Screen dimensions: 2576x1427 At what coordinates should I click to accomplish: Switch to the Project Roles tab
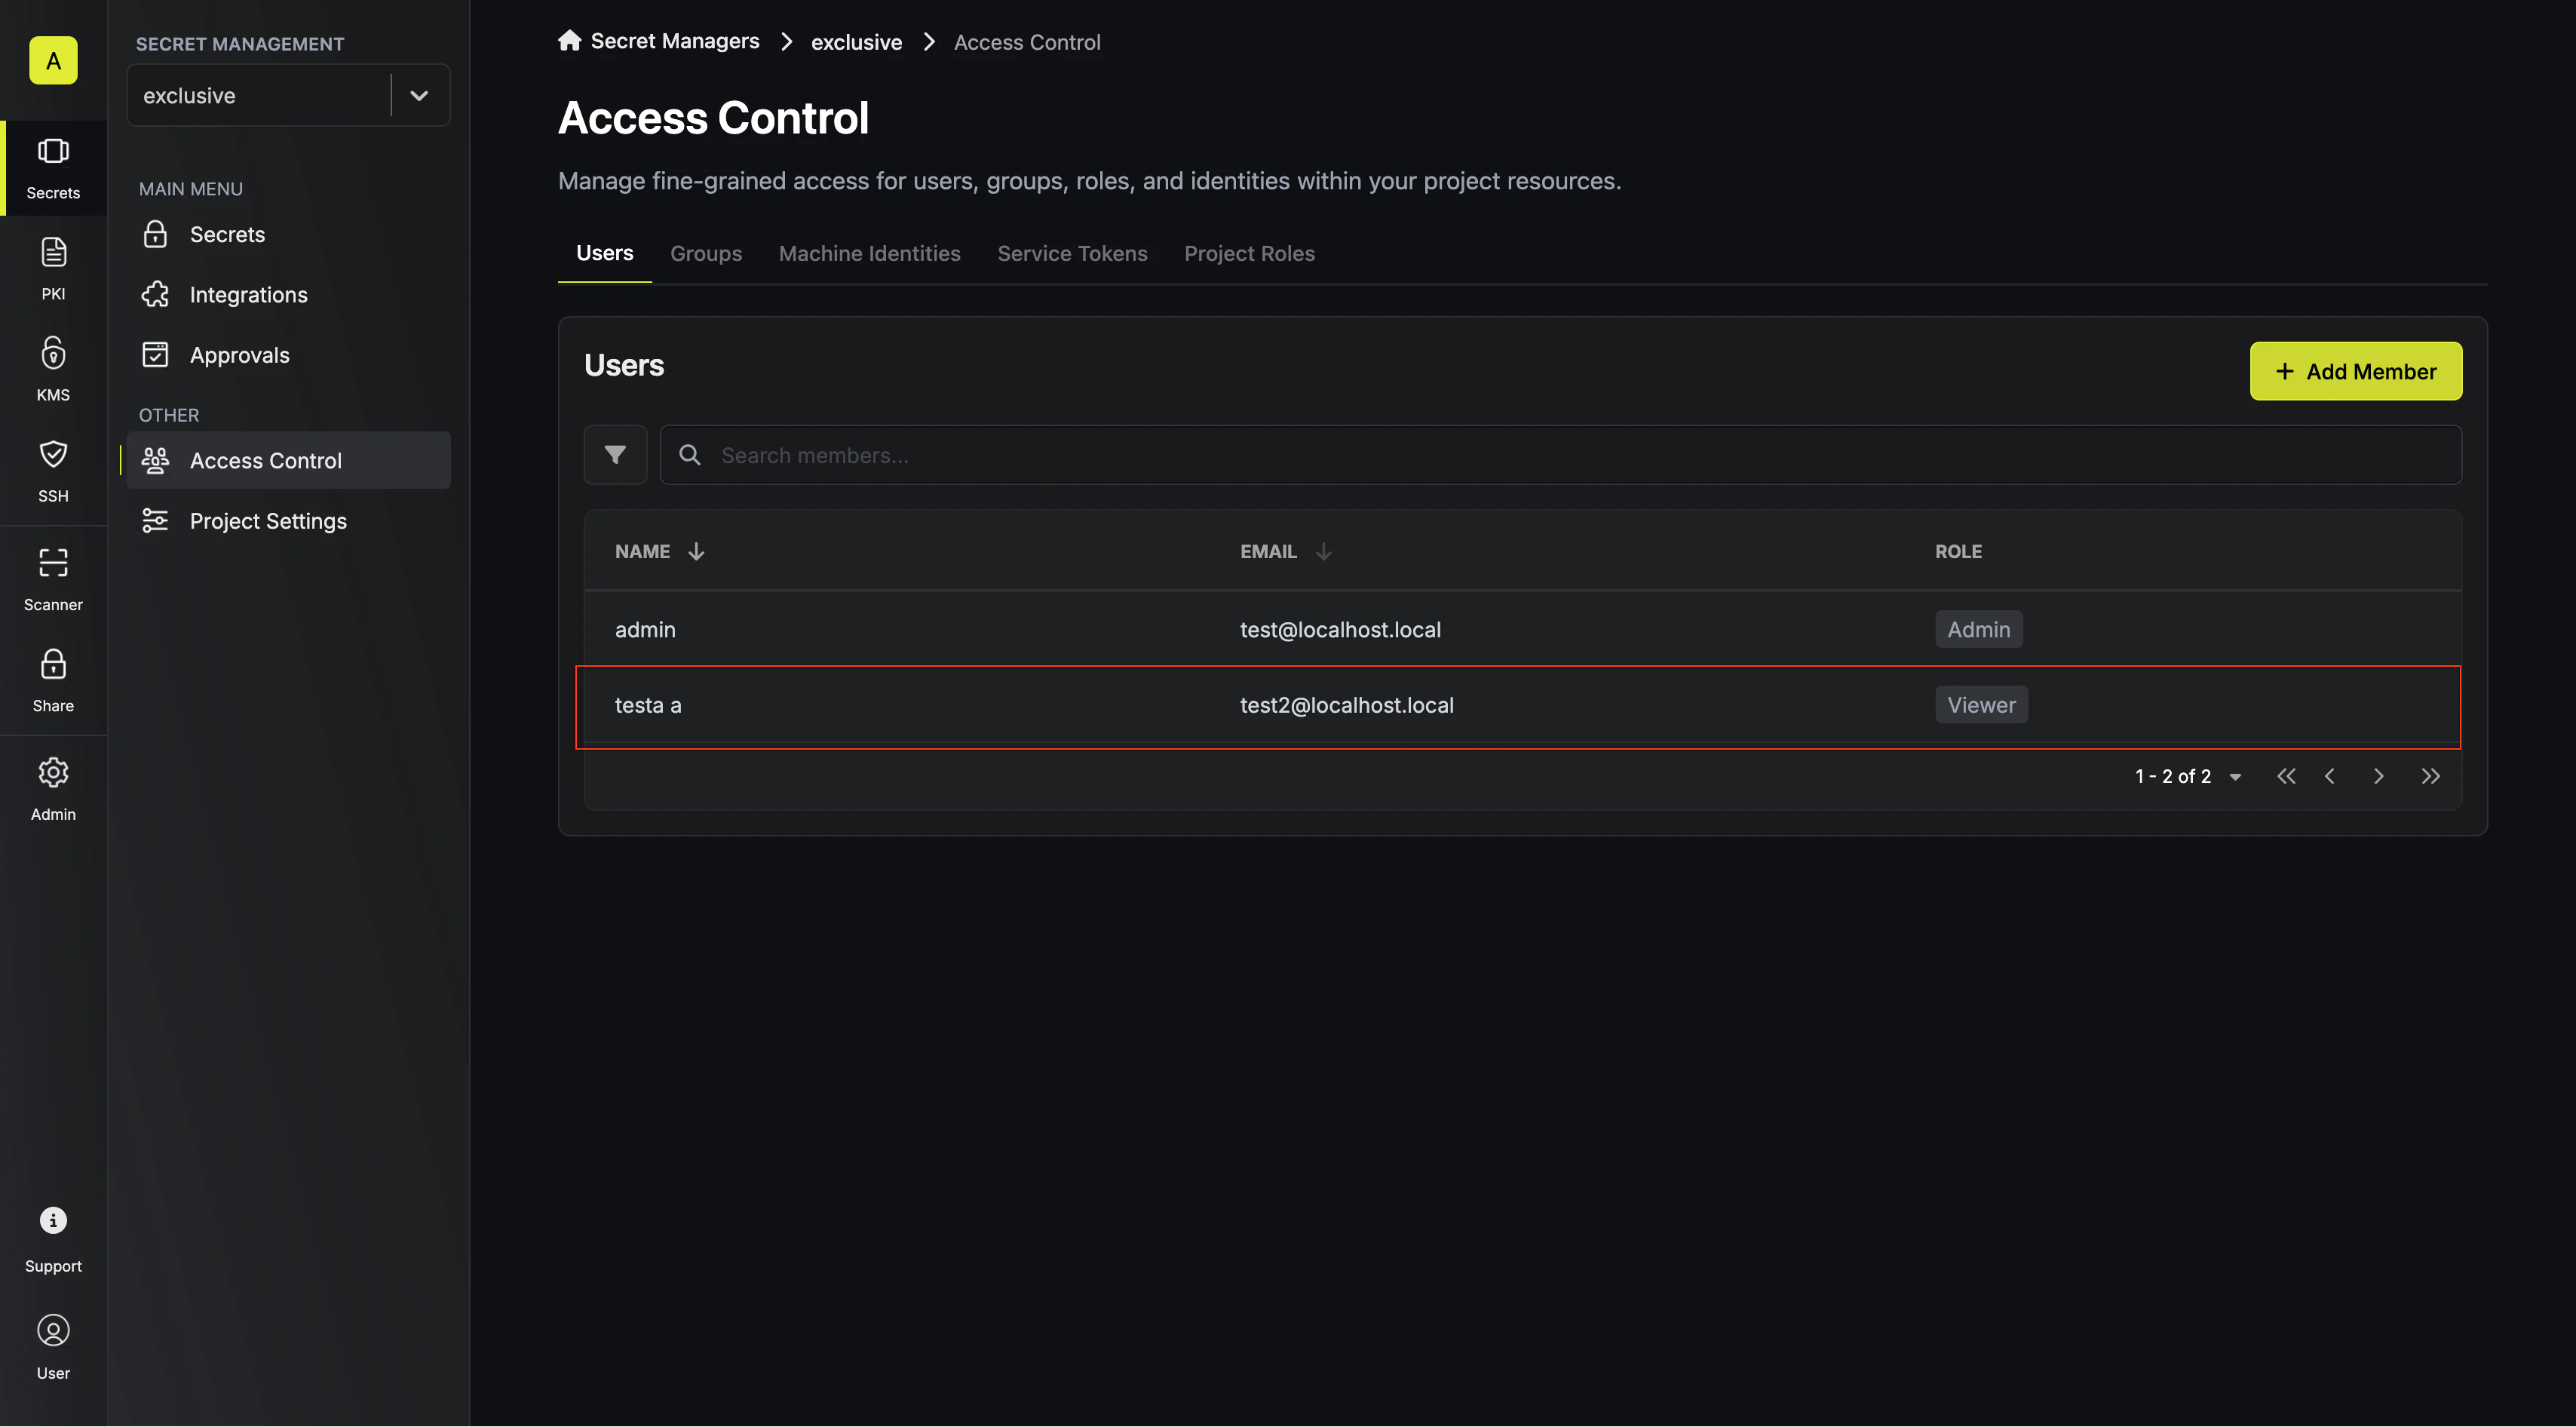coord(1249,254)
